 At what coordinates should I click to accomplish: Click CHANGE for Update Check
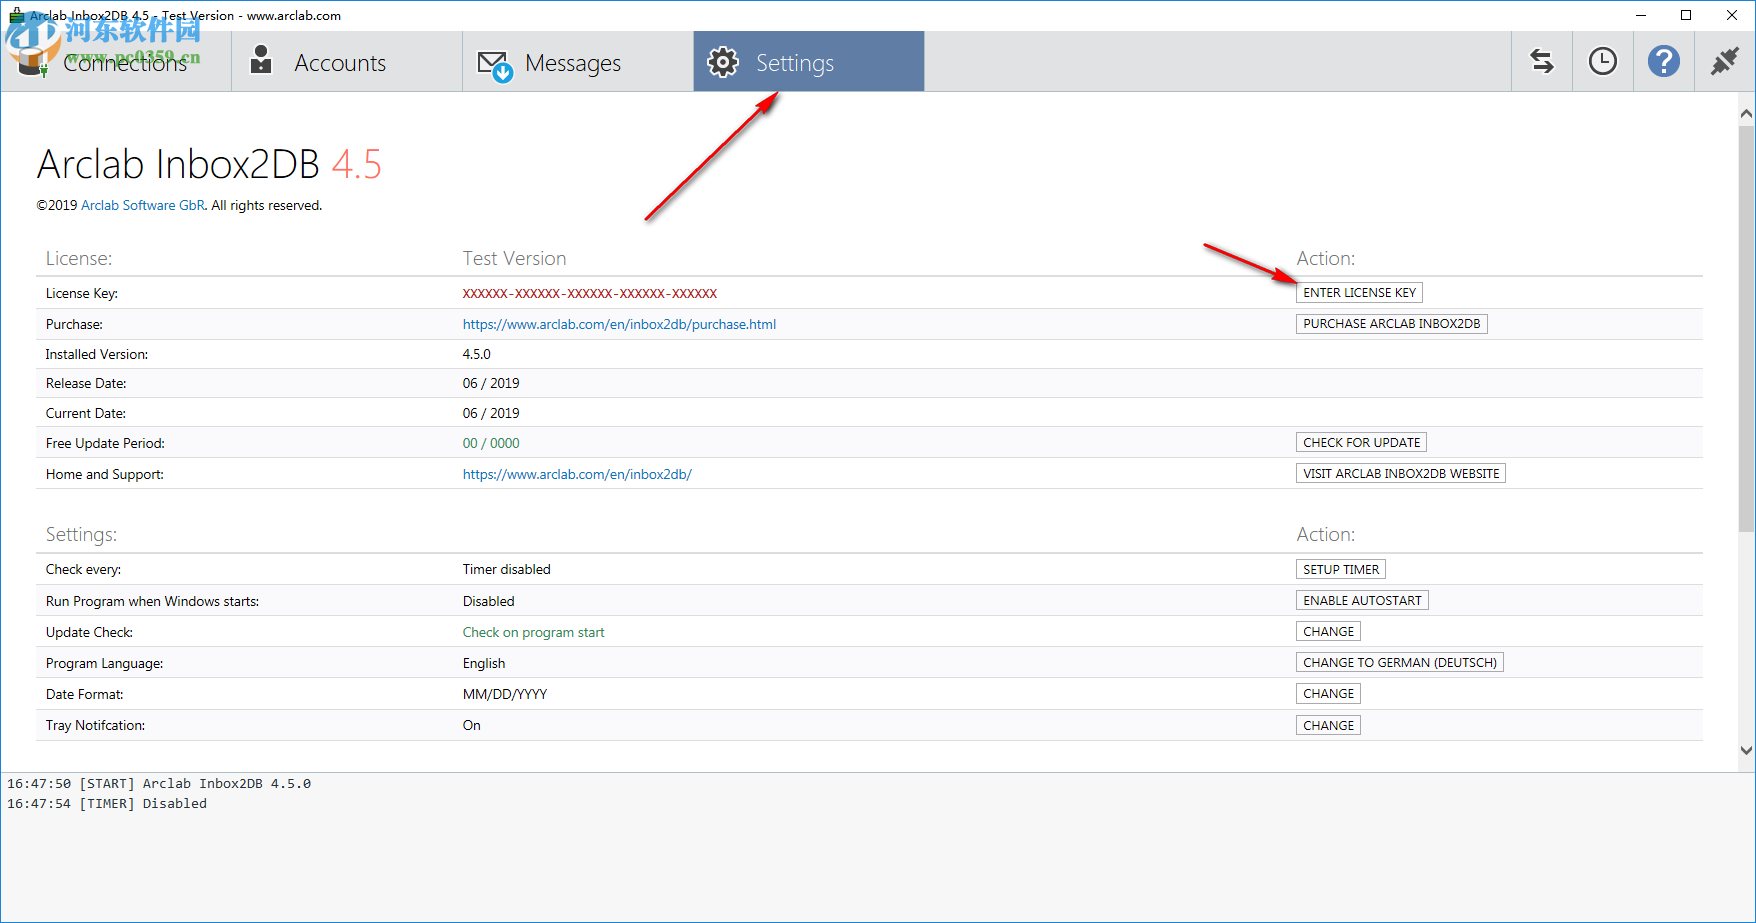tap(1328, 632)
